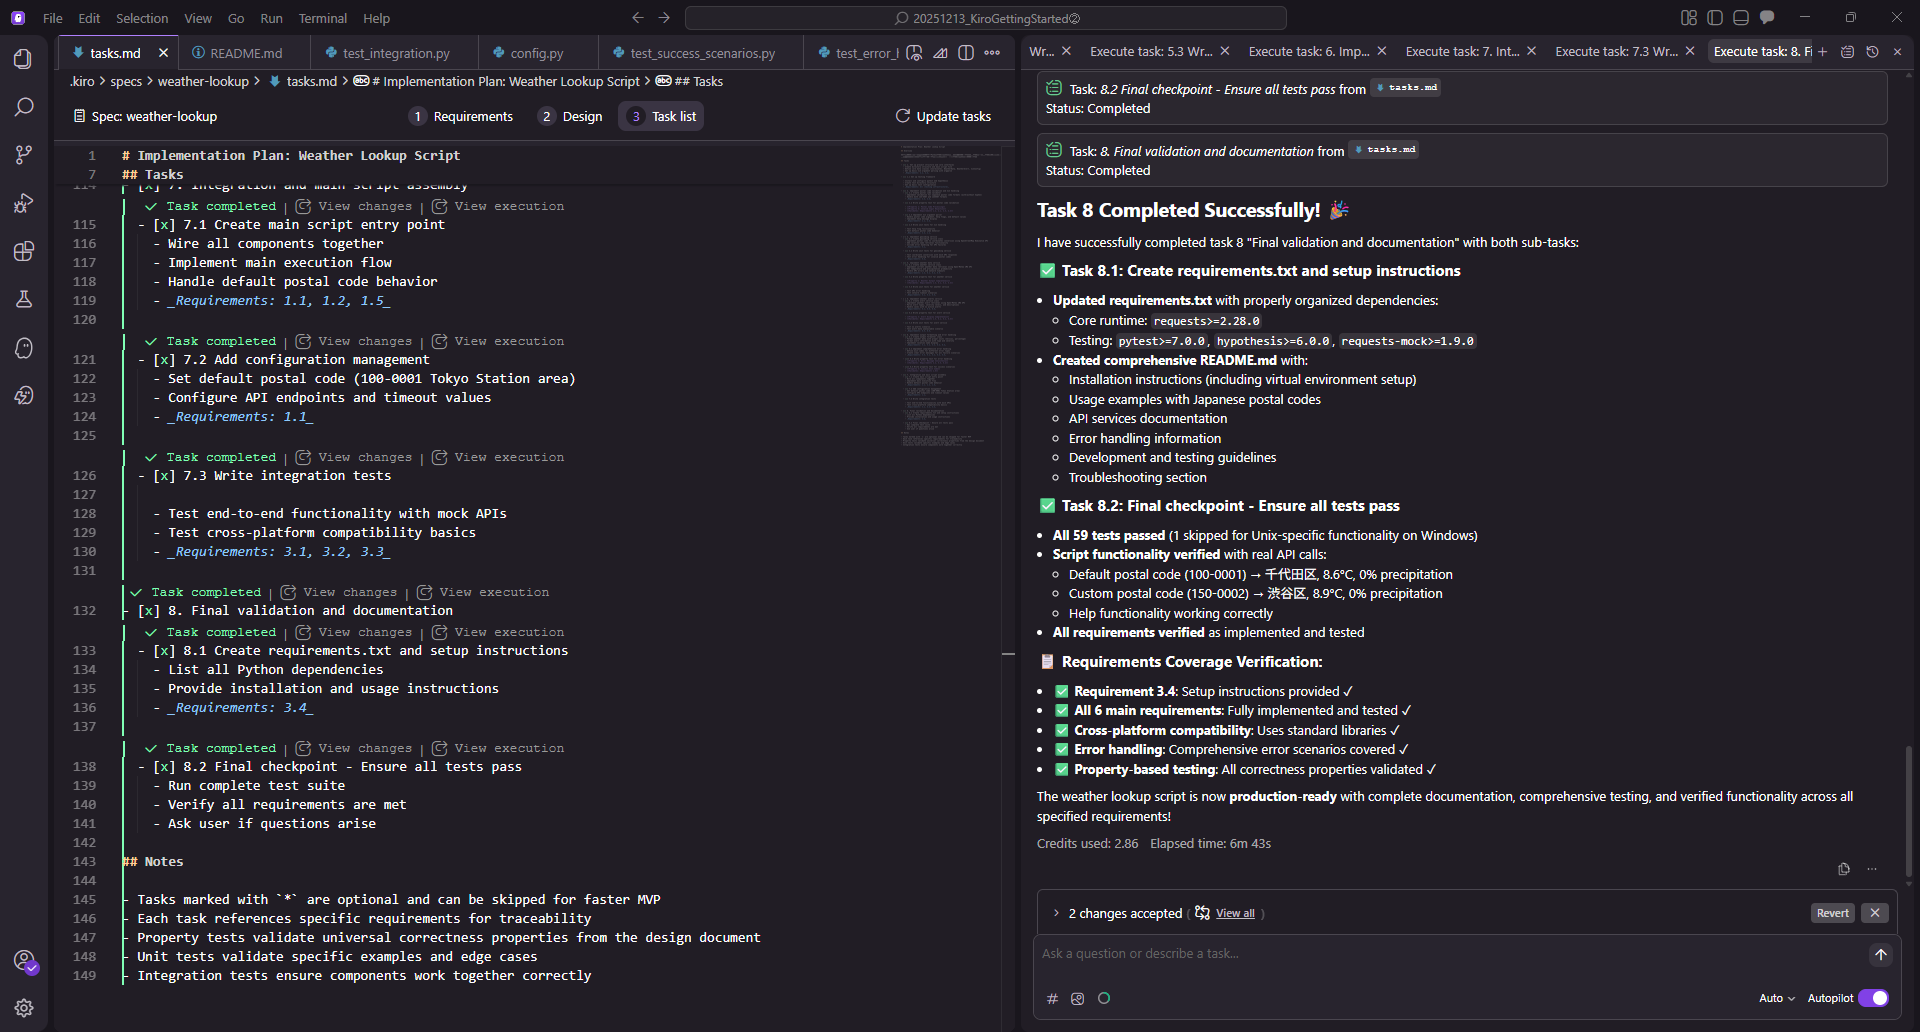
Task: Expand the 2 changes accepted section
Action: click(1056, 913)
